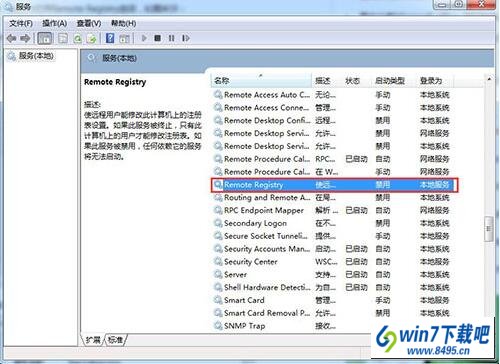The width and height of the screenshot is (500, 364).
Task: Click gear icon of Remote Access Conne... service
Action: pyautogui.click(x=218, y=107)
